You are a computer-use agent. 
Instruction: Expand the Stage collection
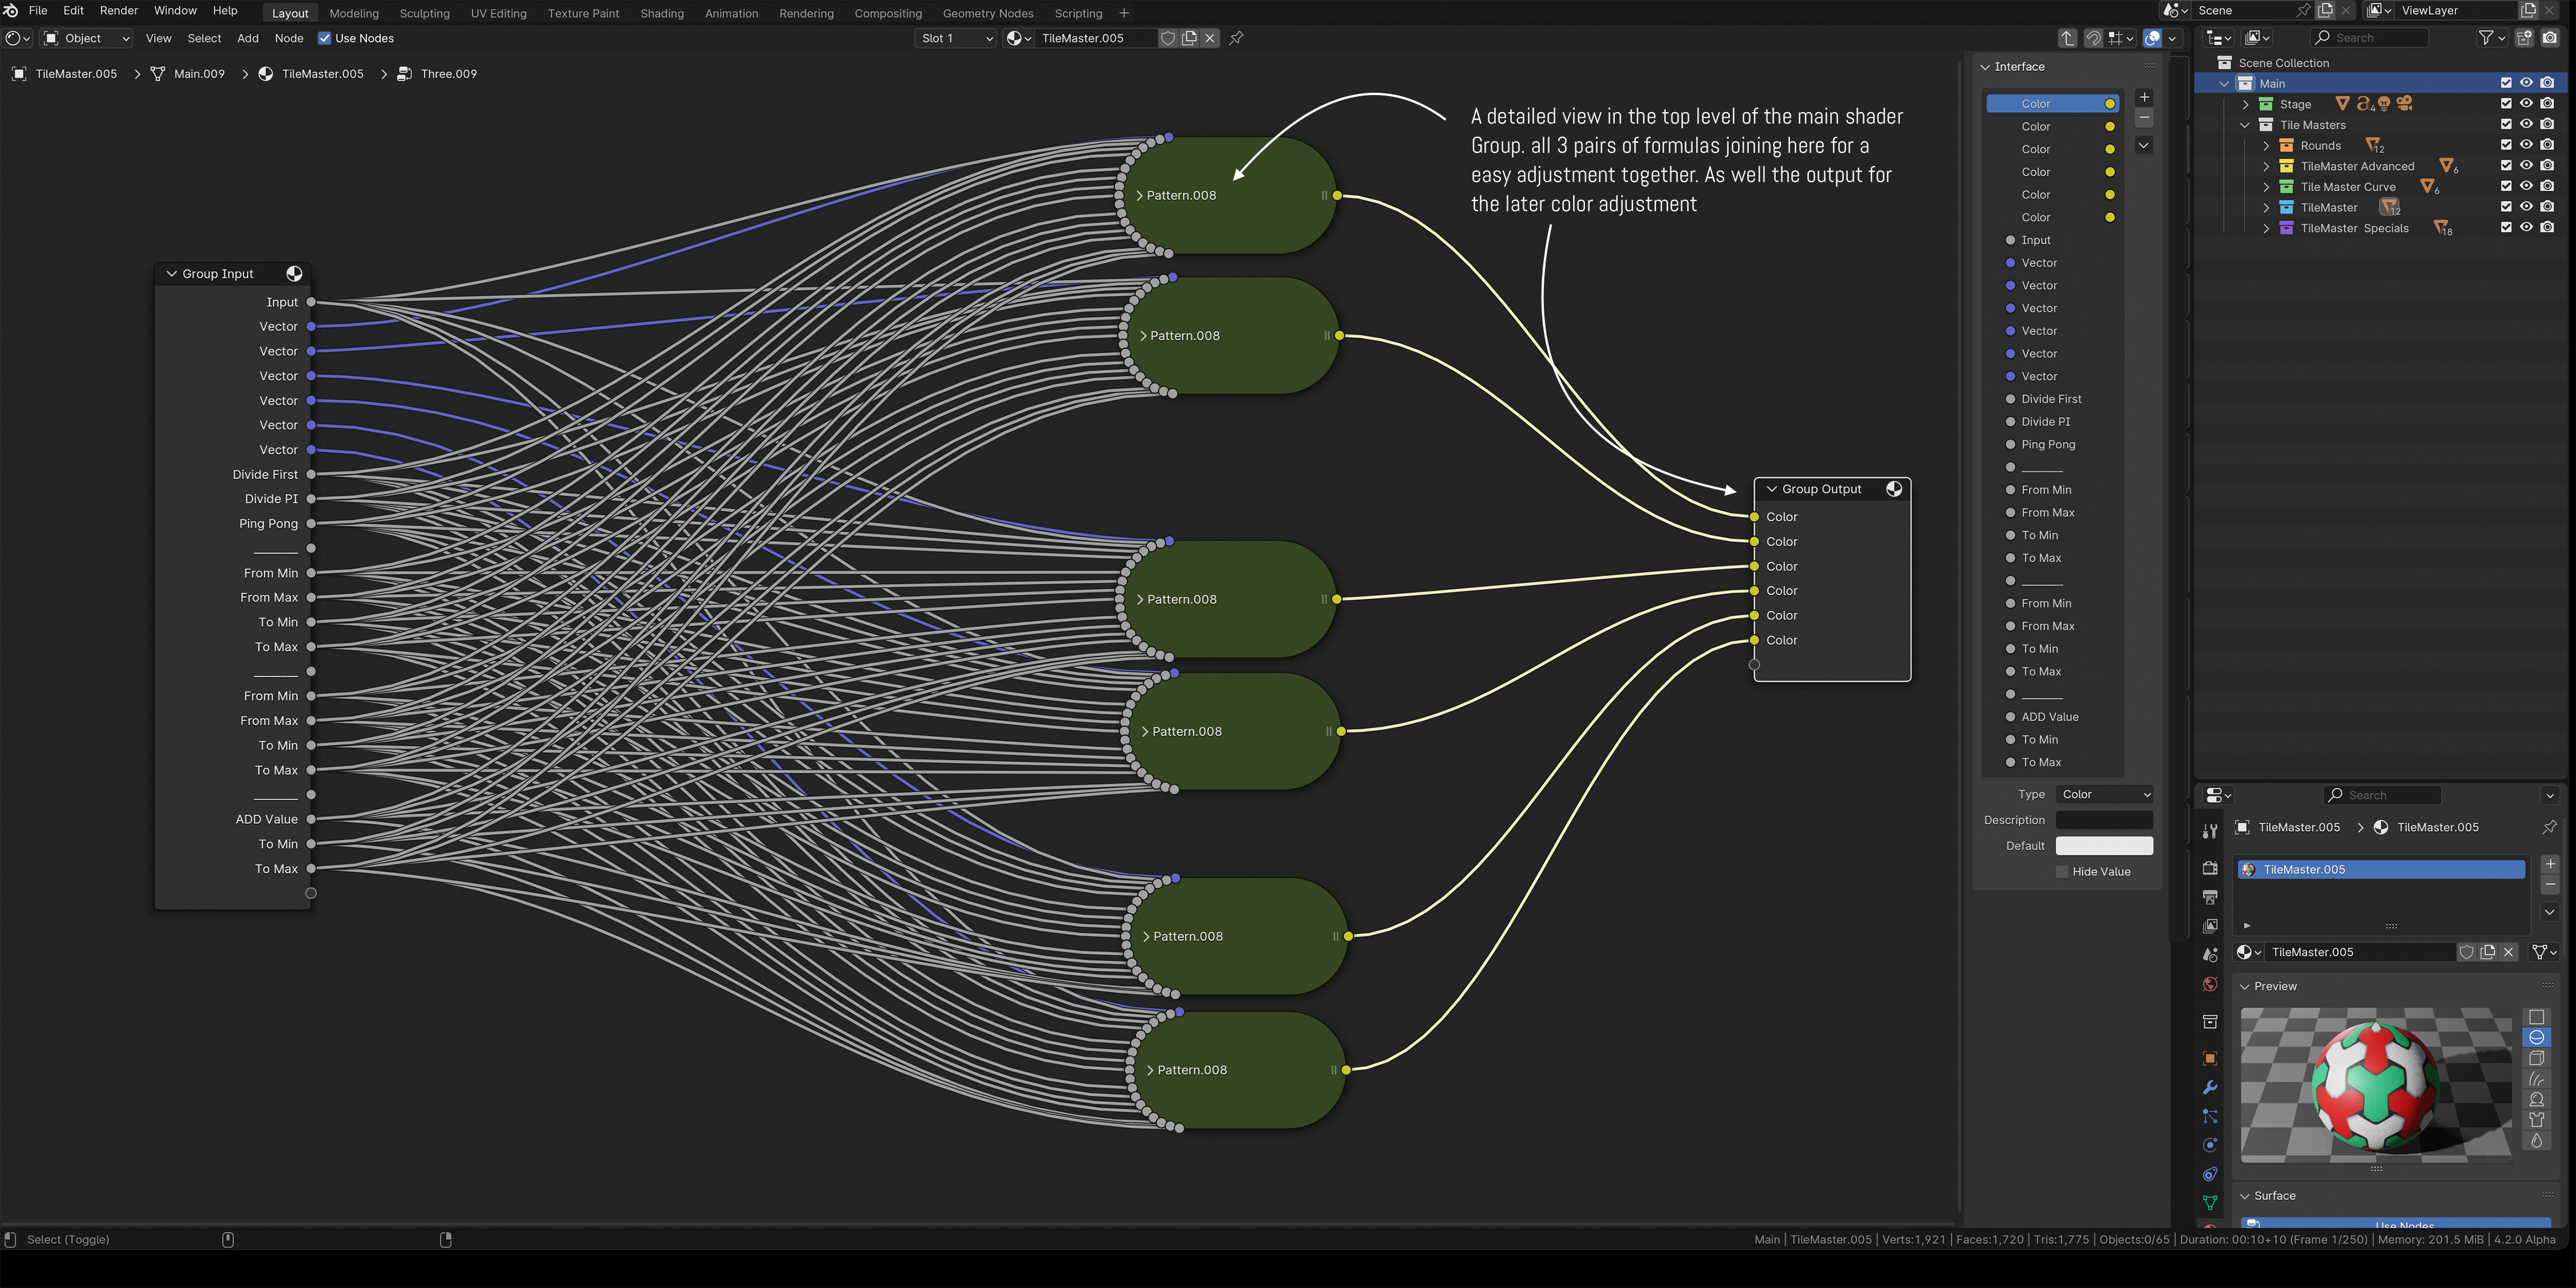click(2245, 104)
